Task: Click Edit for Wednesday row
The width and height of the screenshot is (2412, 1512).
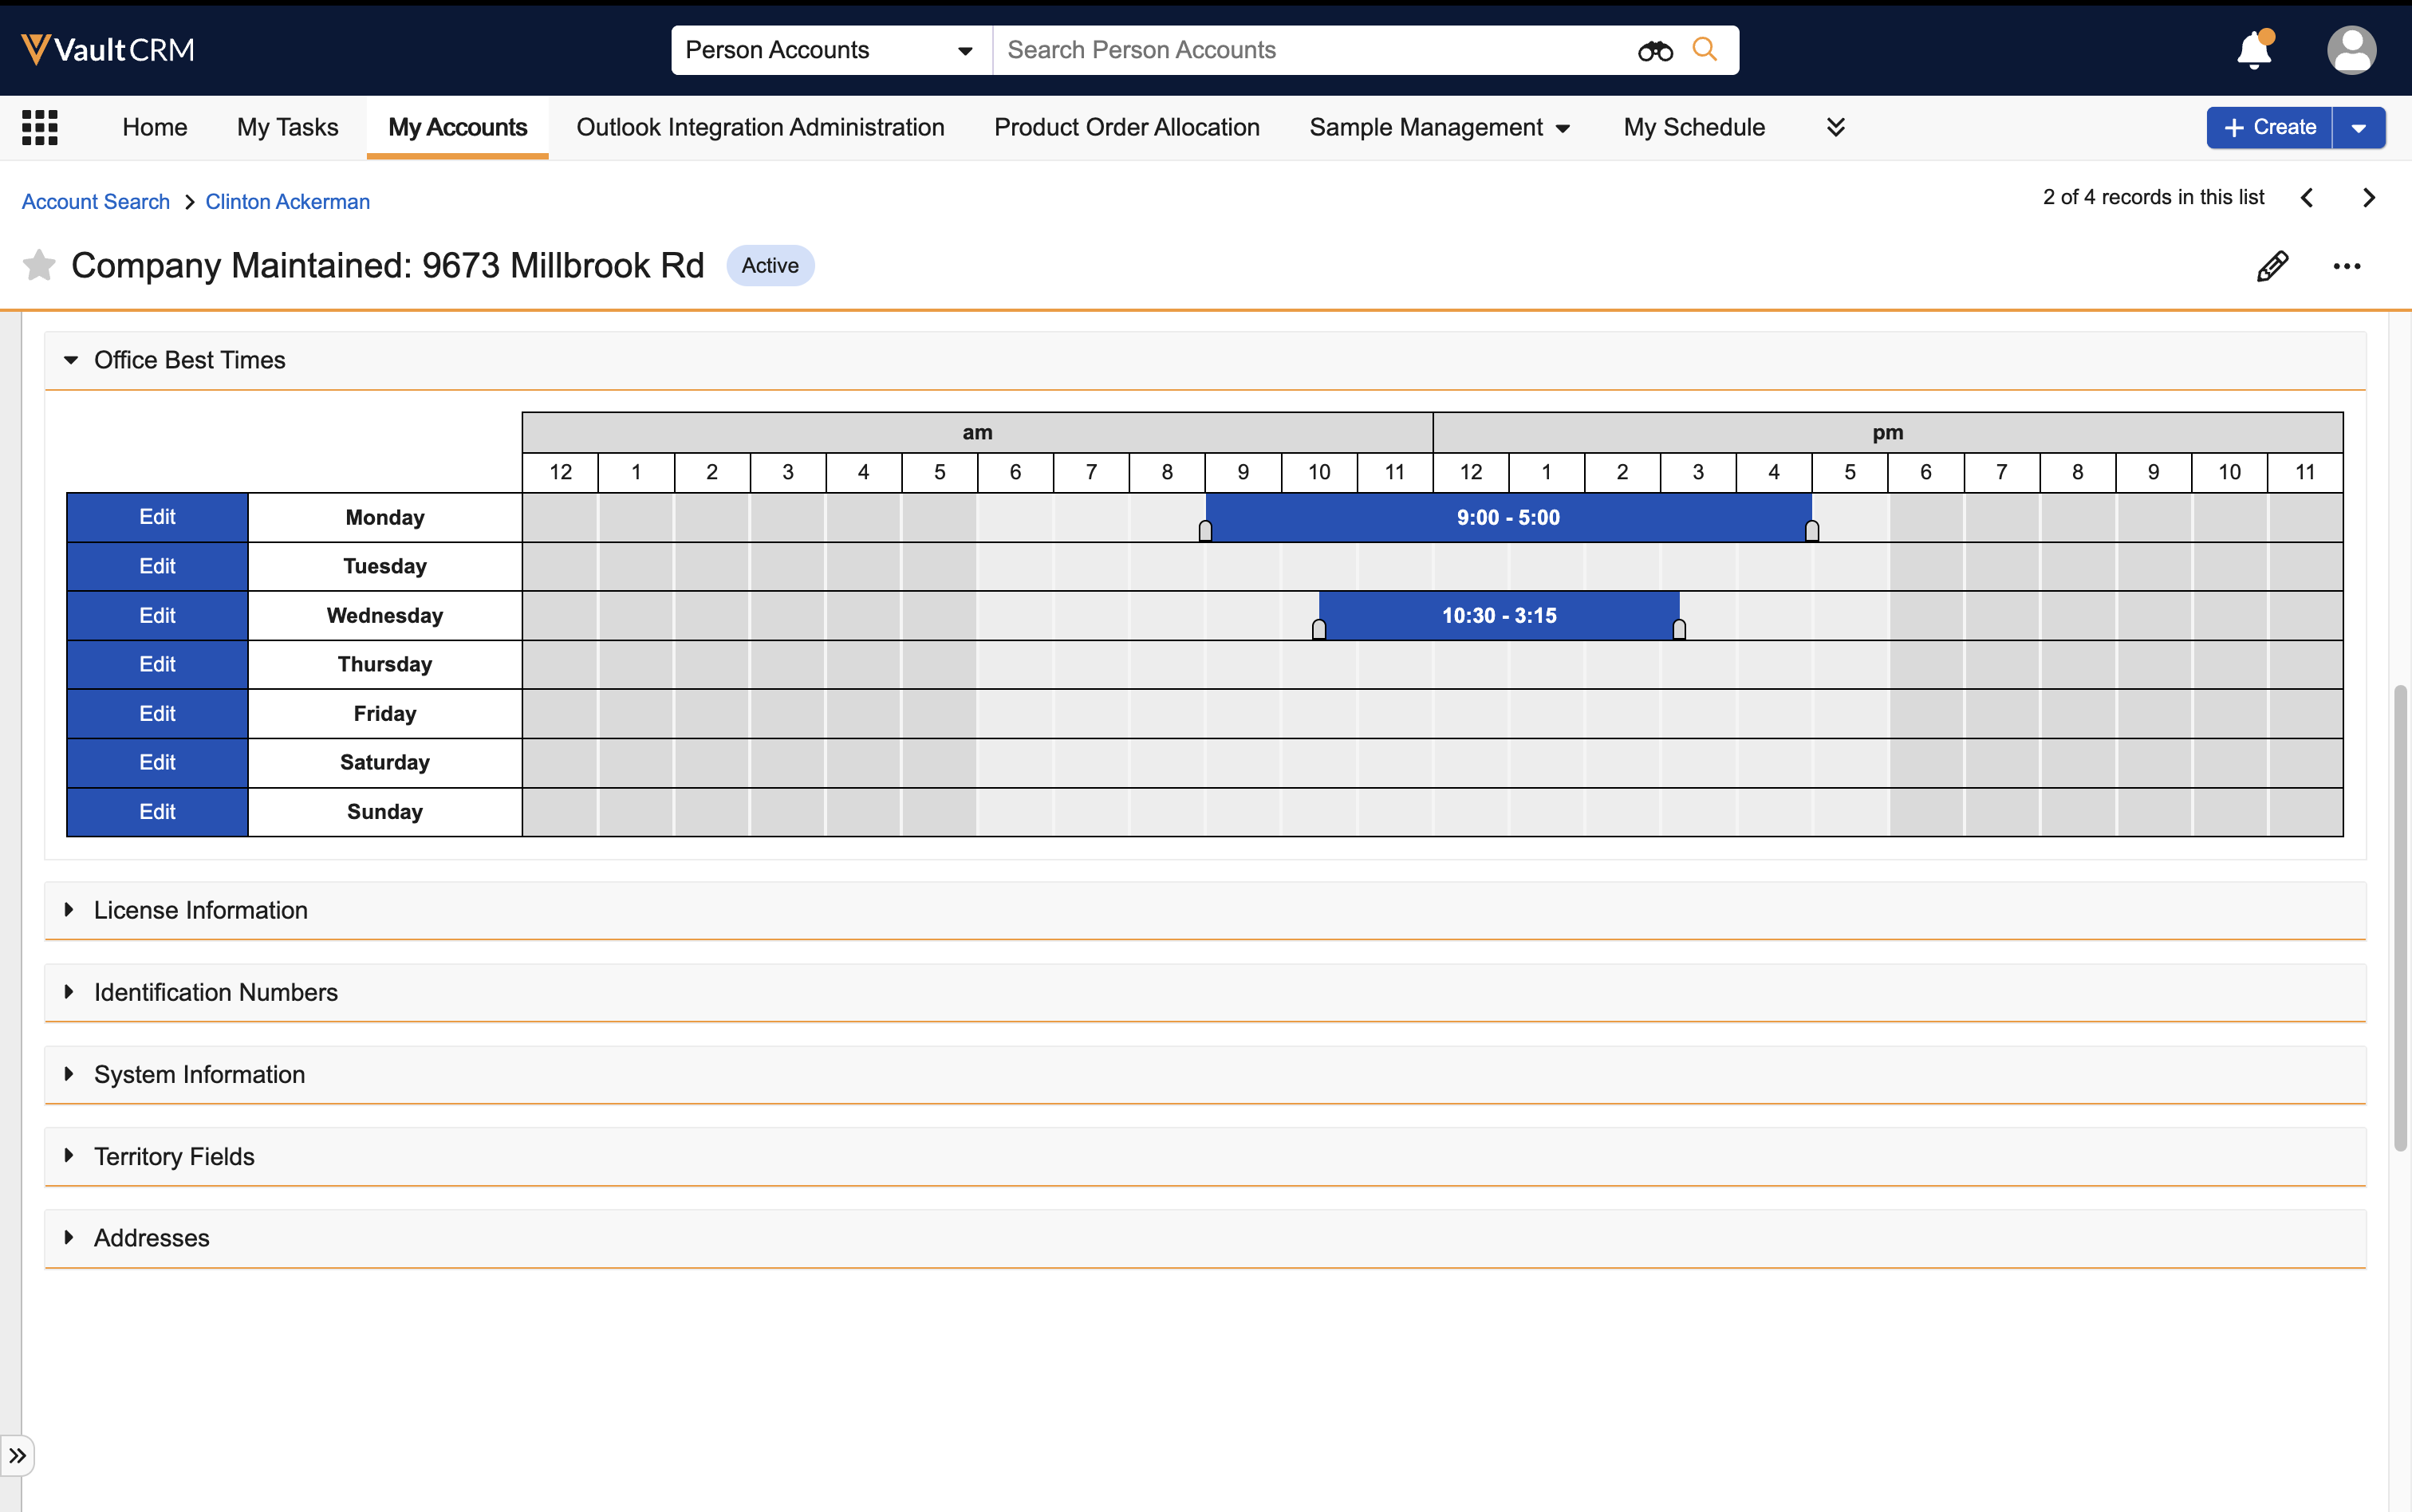Action: [x=157, y=615]
